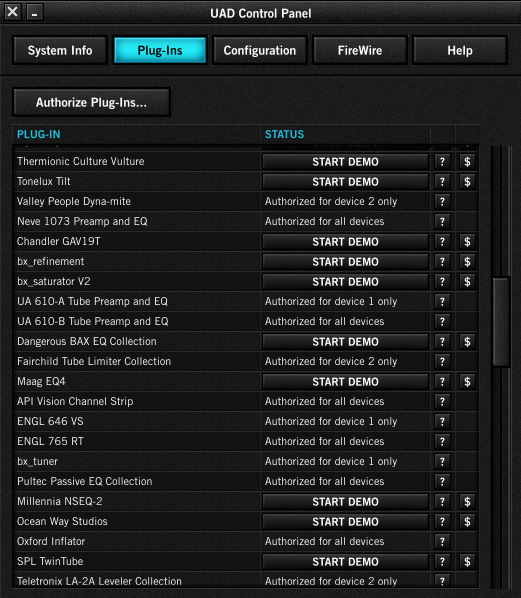Start demo for SPL TwinTube

point(346,561)
